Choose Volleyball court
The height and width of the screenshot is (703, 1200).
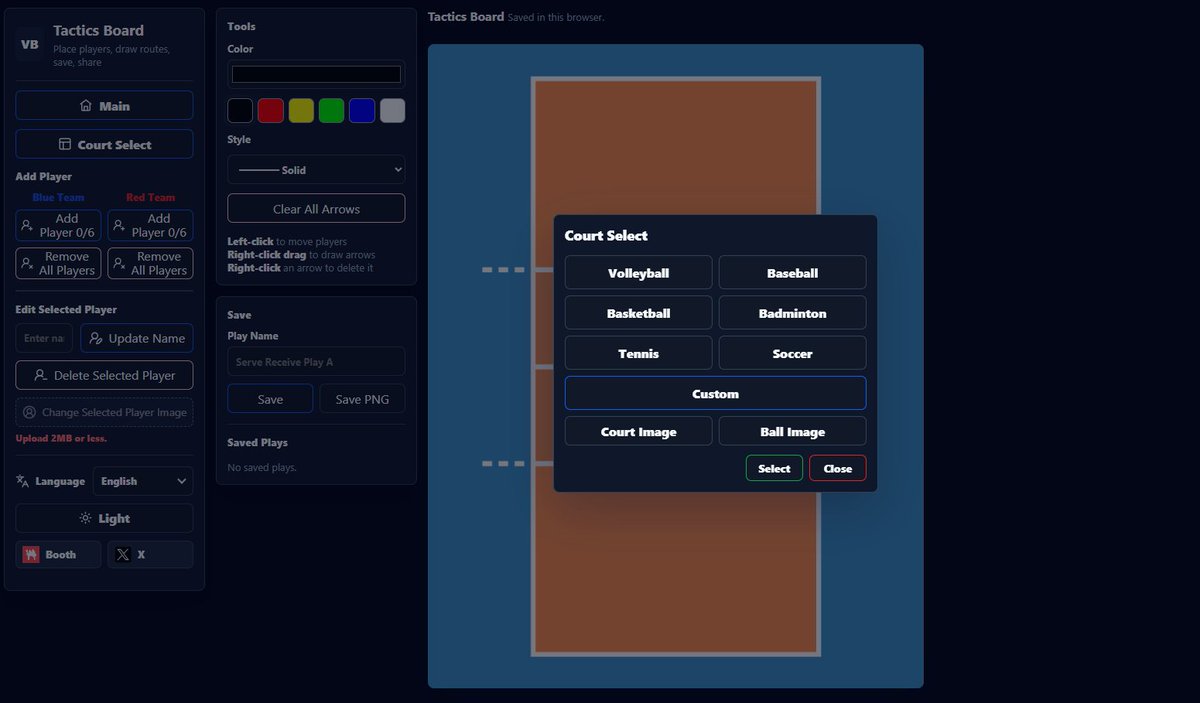638,273
